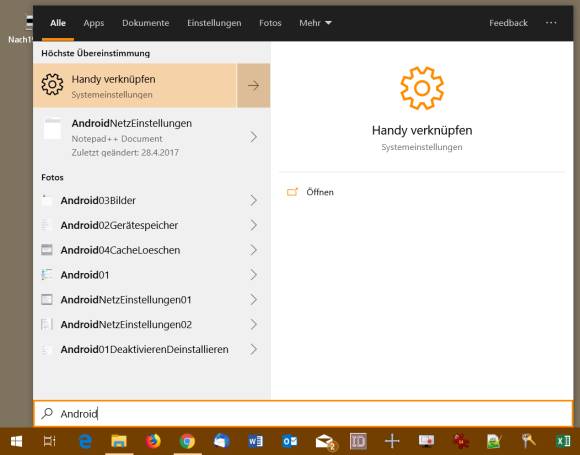Open File Explorer from the taskbar
The height and width of the screenshot is (455, 580).
coord(119,441)
